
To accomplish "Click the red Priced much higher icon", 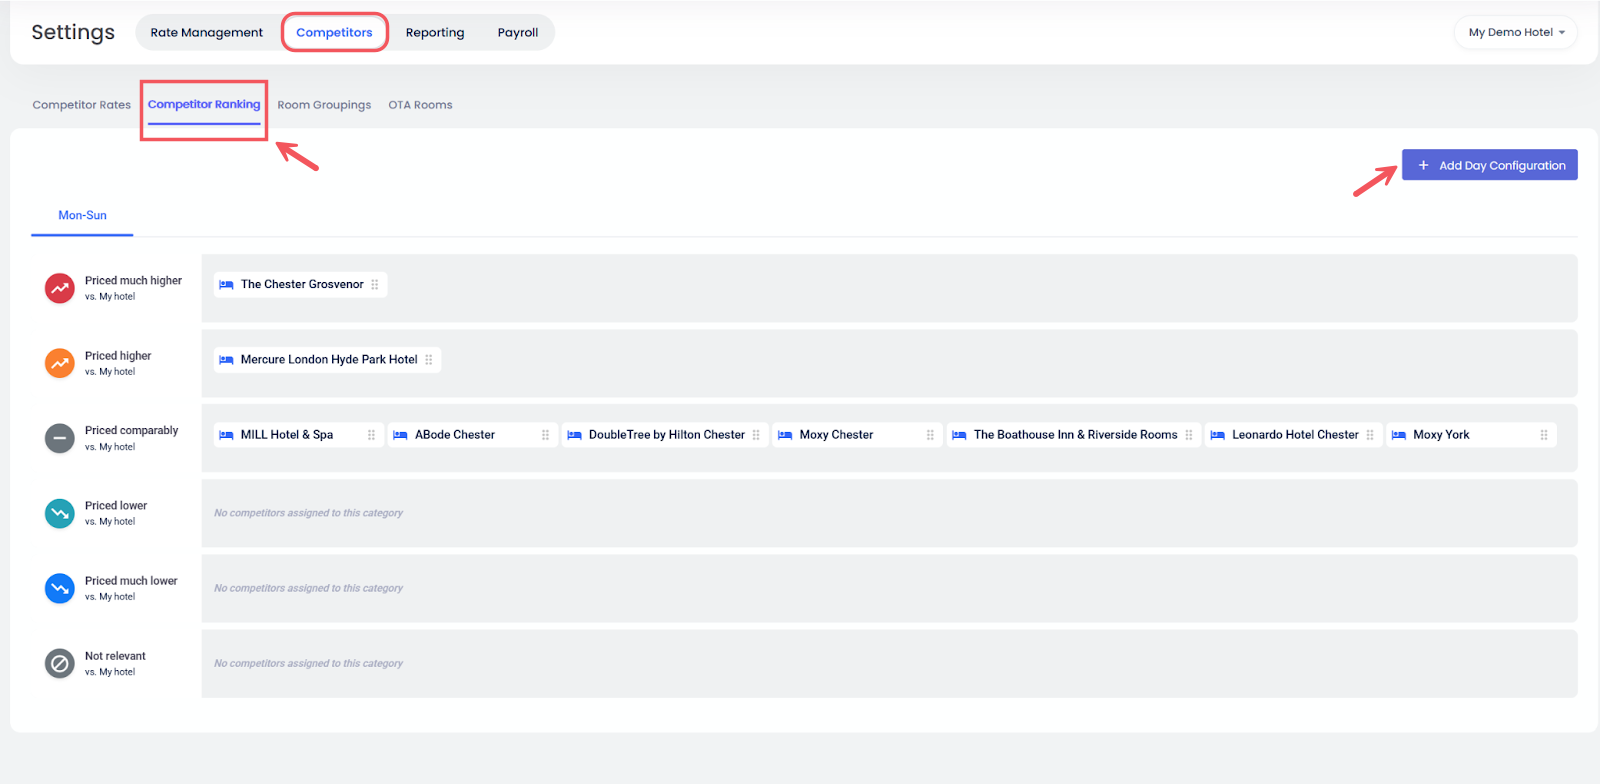I will coord(60,288).
